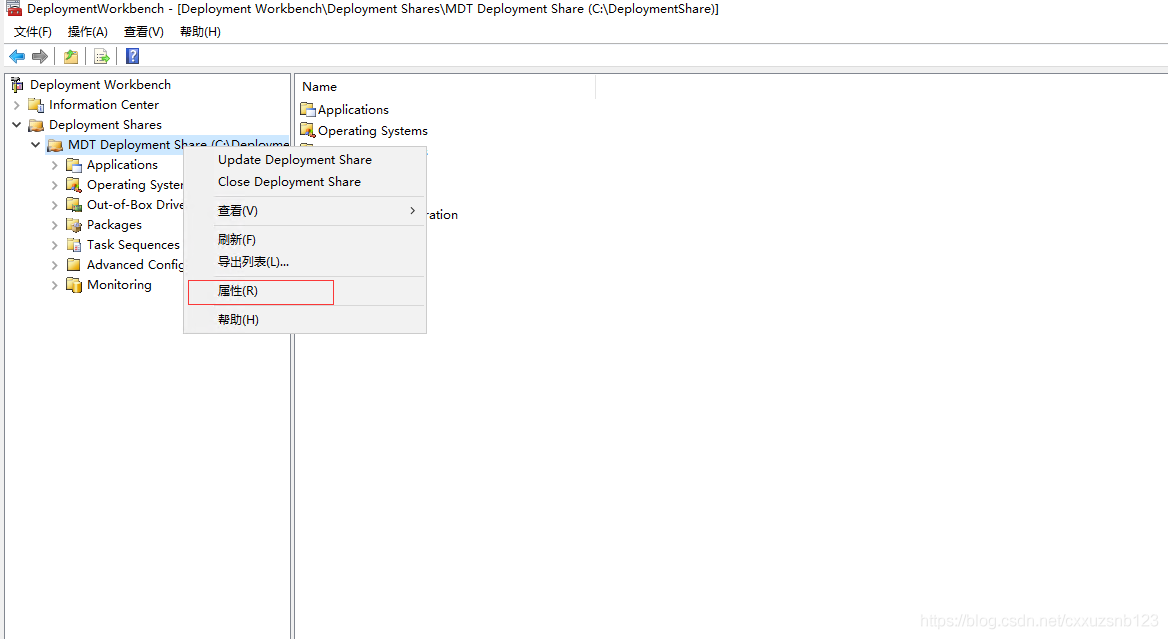Choose Update Deployment Share from context menu
1168x639 pixels.
(305, 159)
